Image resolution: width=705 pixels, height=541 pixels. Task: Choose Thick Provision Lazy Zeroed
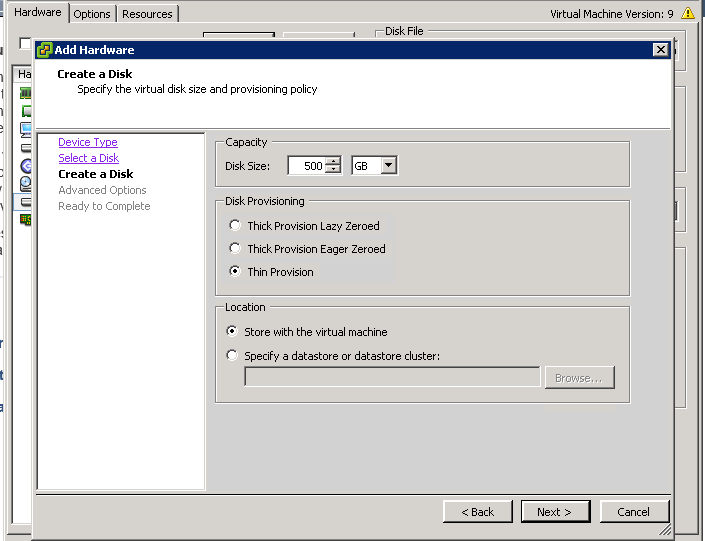click(235, 225)
